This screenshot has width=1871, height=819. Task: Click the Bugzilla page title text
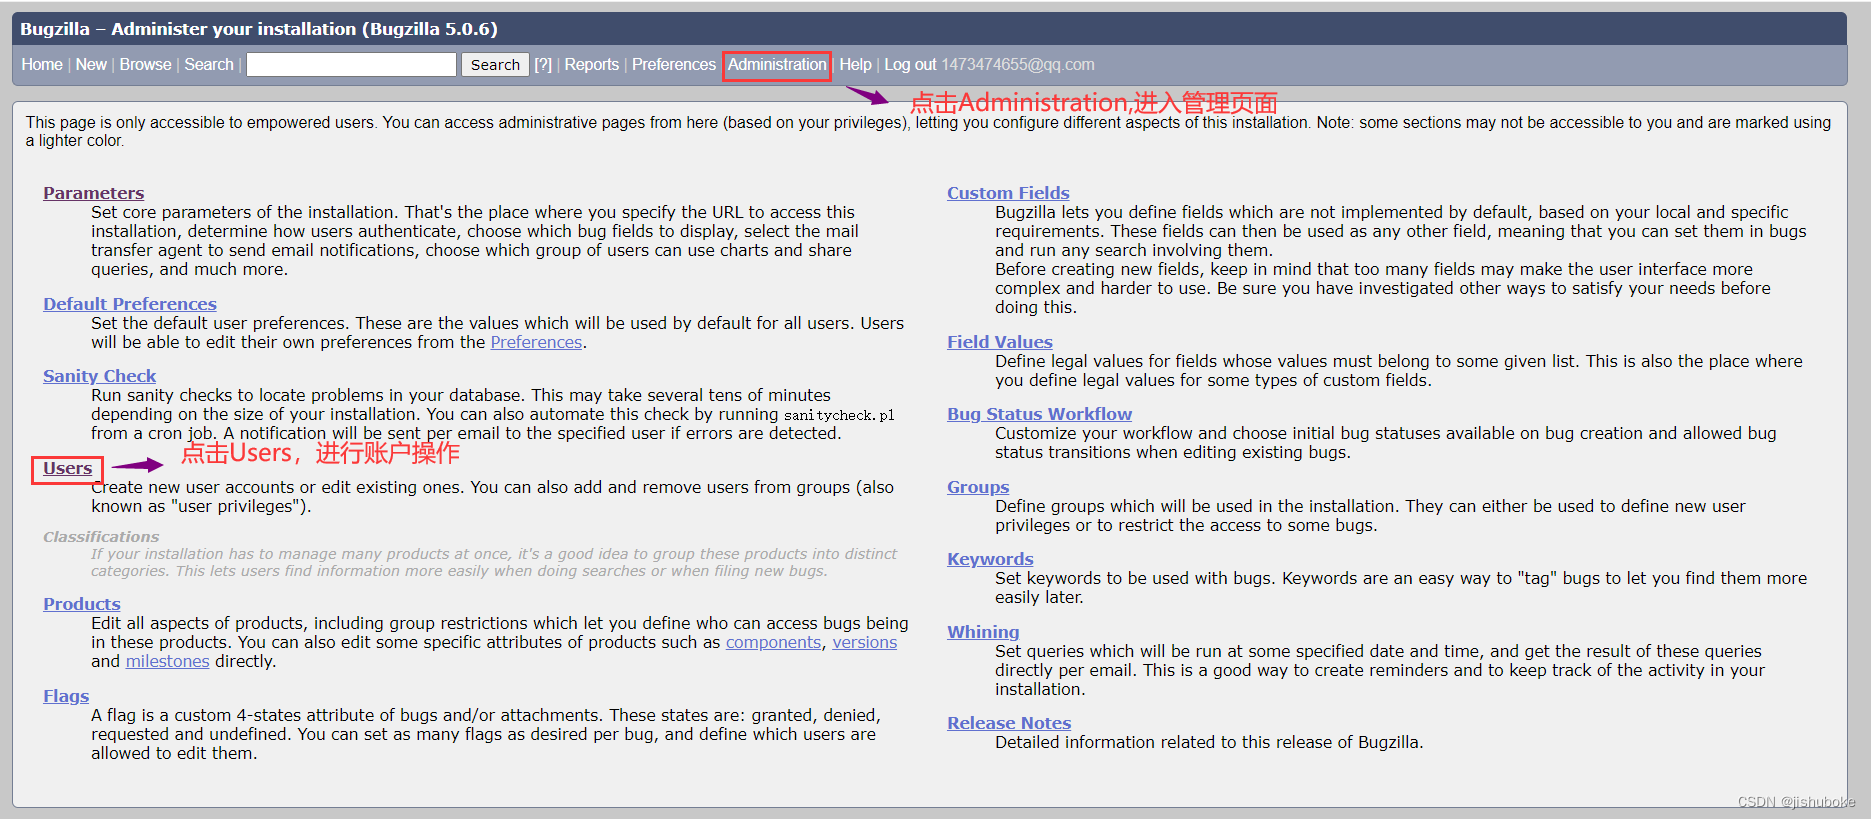259,29
